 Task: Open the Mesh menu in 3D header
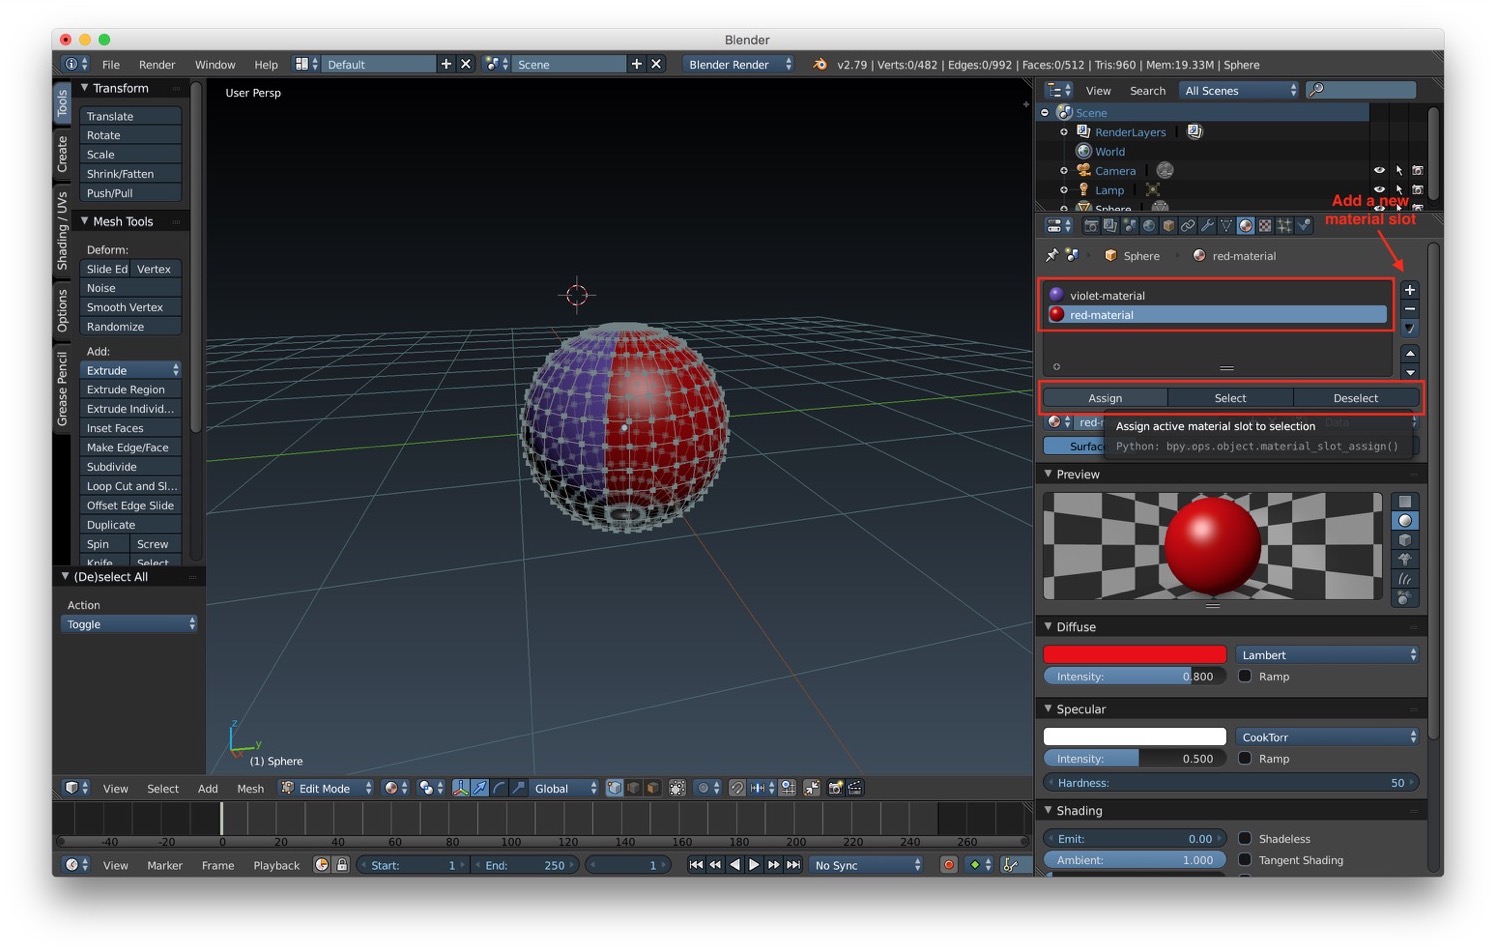coord(250,788)
